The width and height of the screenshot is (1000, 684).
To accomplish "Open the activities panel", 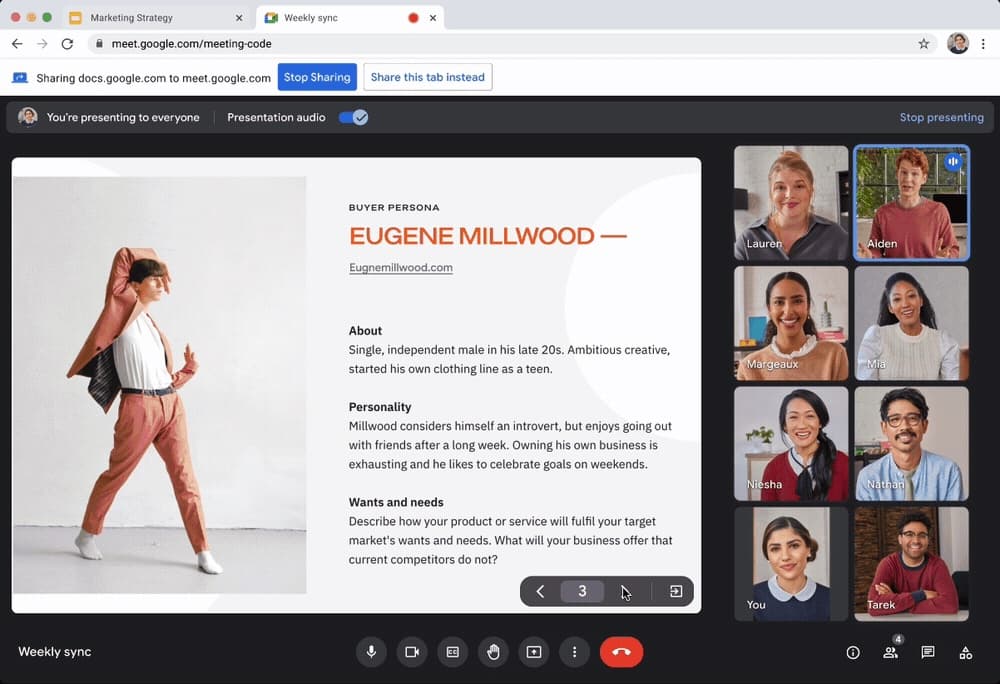I will tap(965, 653).
